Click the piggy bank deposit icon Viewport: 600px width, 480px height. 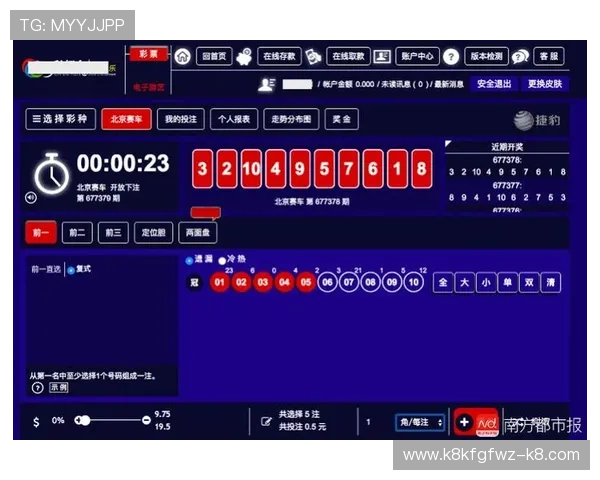pyautogui.click(x=245, y=57)
